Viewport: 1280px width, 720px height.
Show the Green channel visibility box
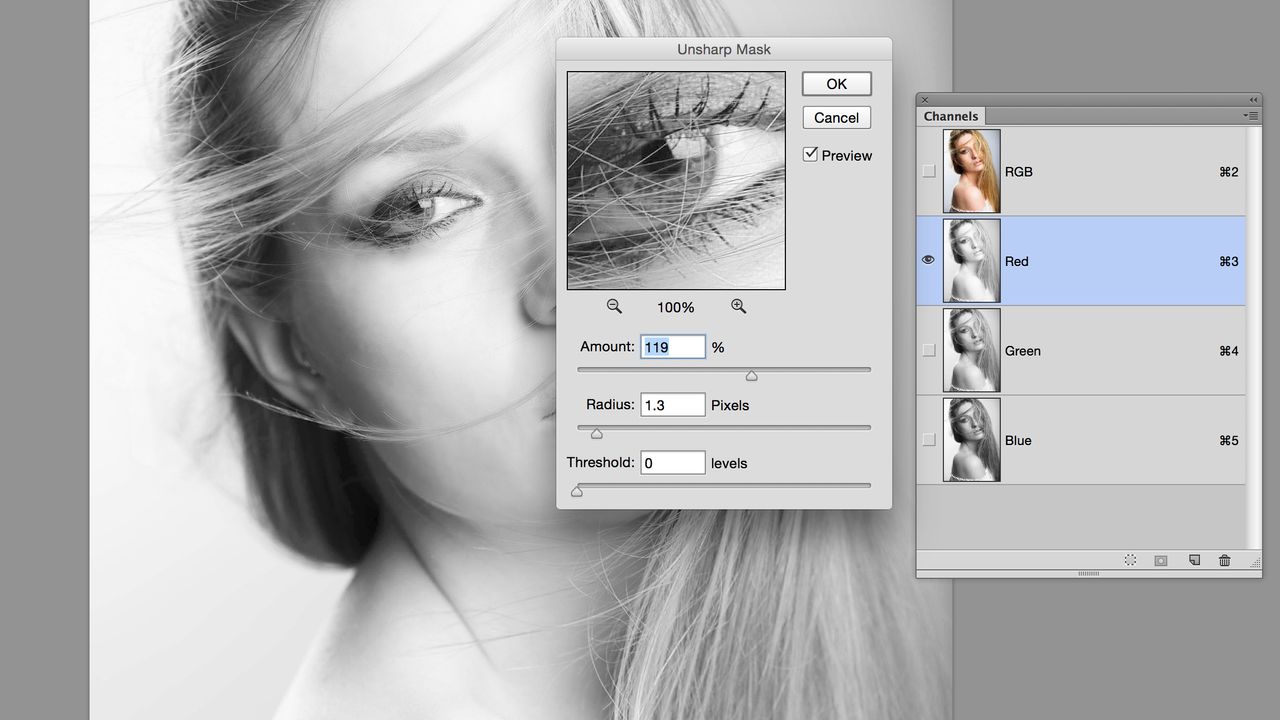[x=929, y=350]
